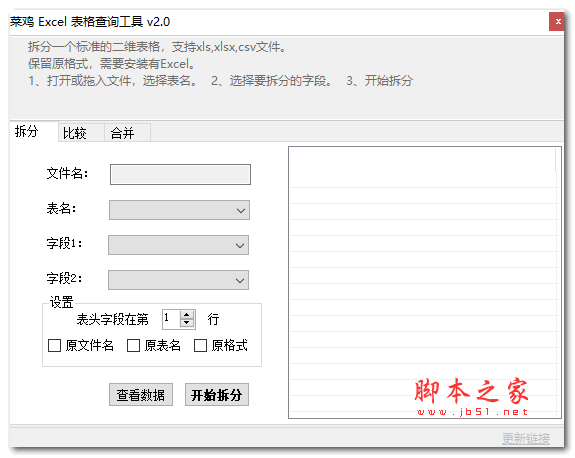The image size is (575, 458).
Task: Click the header row number field
Action: click(x=171, y=319)
